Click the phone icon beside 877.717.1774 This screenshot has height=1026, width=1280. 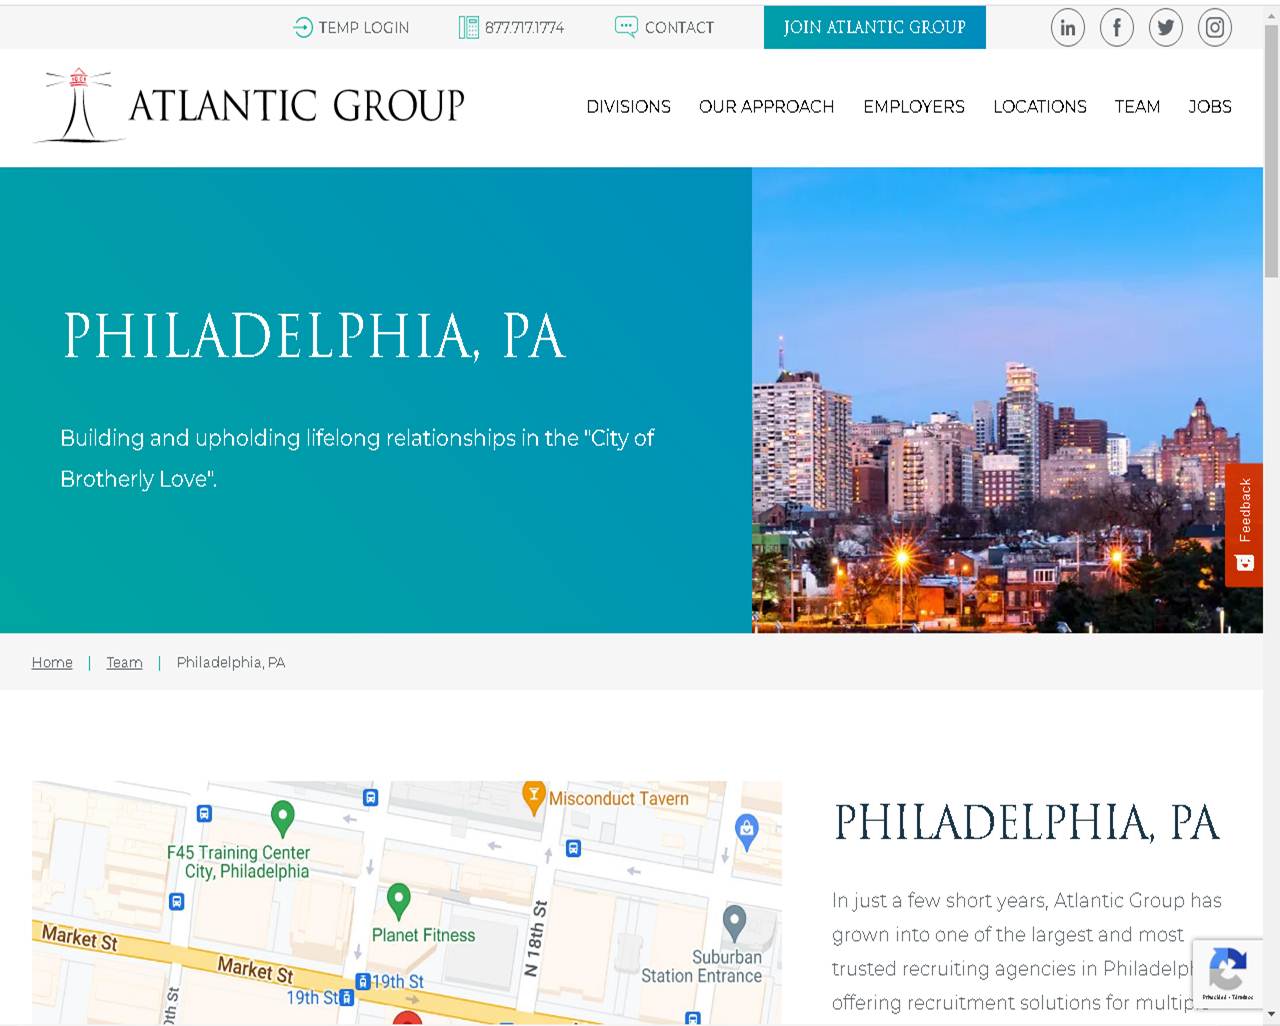click(x=468, y=27)
